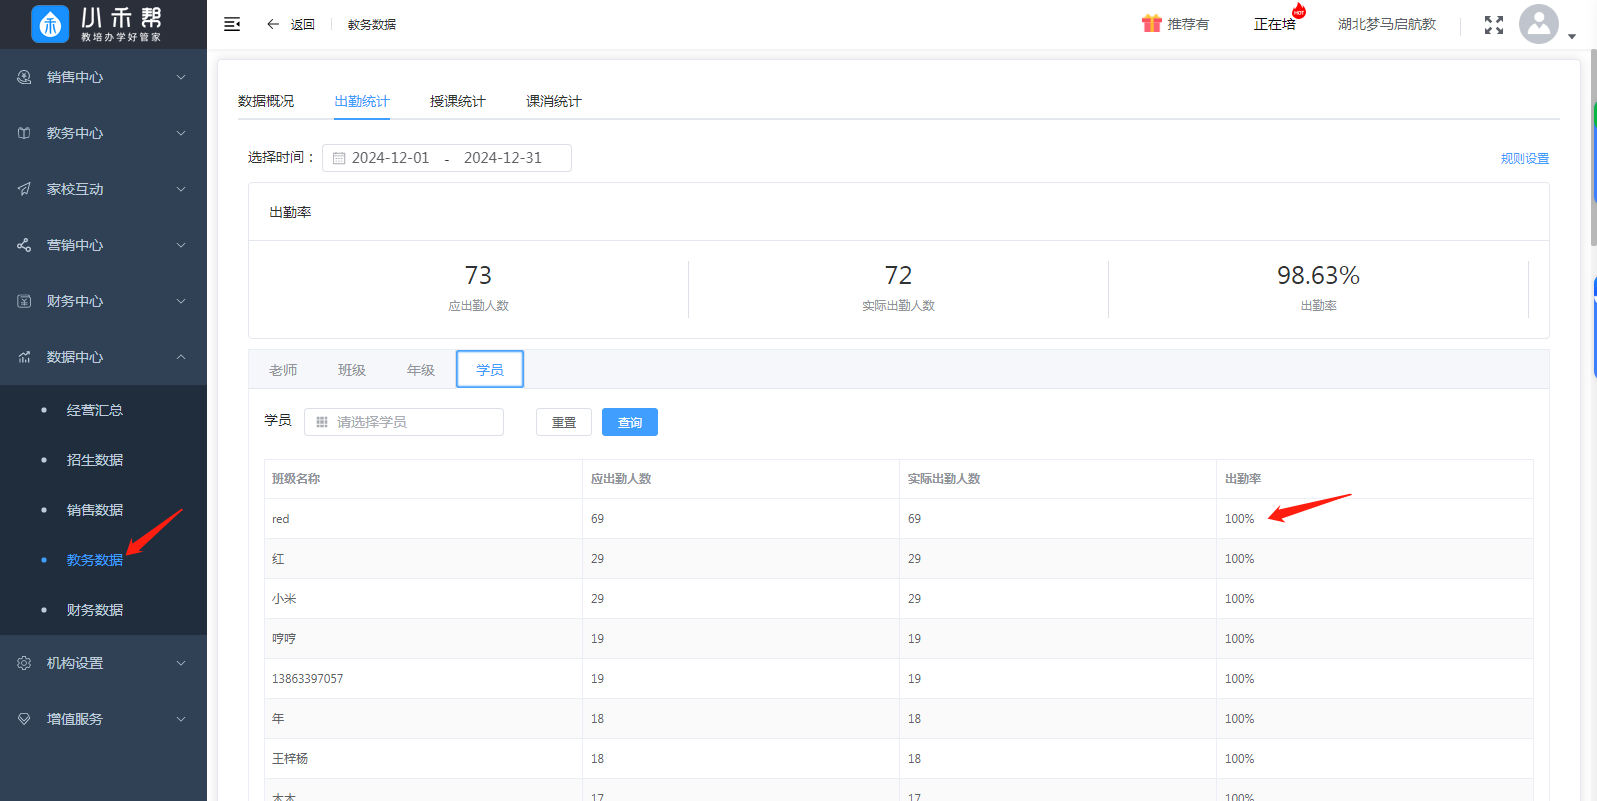Screen dimensions: 1597x801
Task: Open 教务数据 in the sidebar
Action: click(95, 560)
